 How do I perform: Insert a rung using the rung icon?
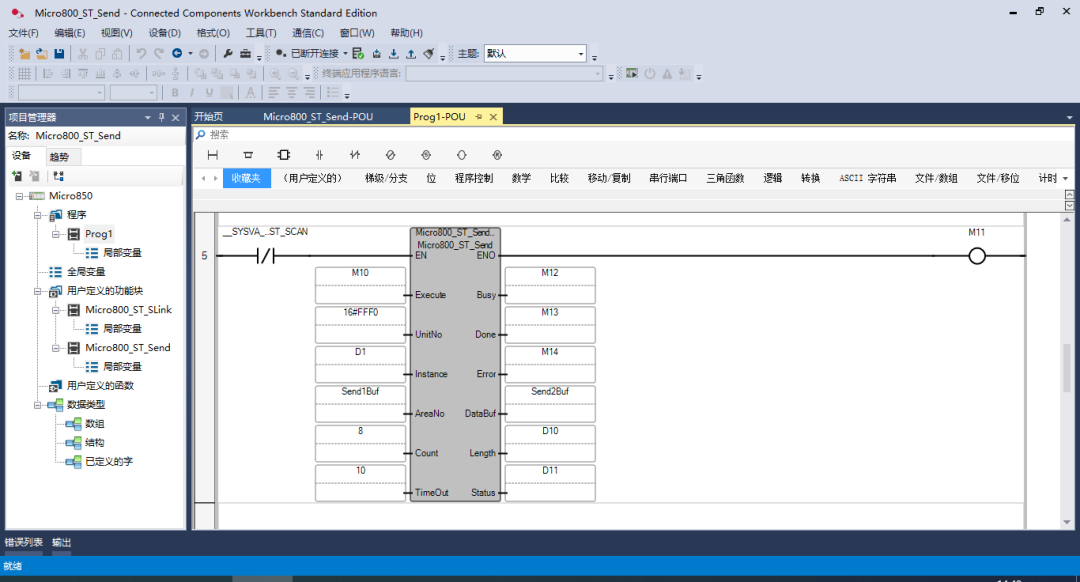[212, 155]
